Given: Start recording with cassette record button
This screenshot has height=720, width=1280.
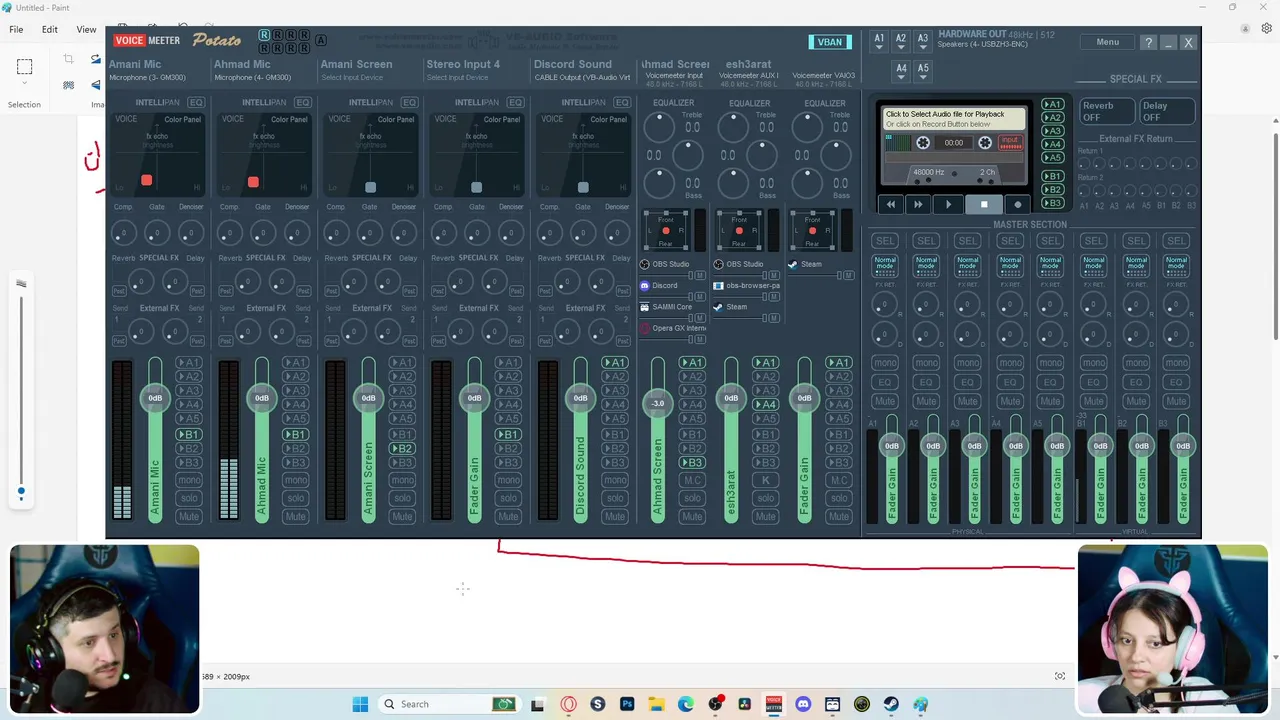Looking at the screenshot, I should 1018,204.
